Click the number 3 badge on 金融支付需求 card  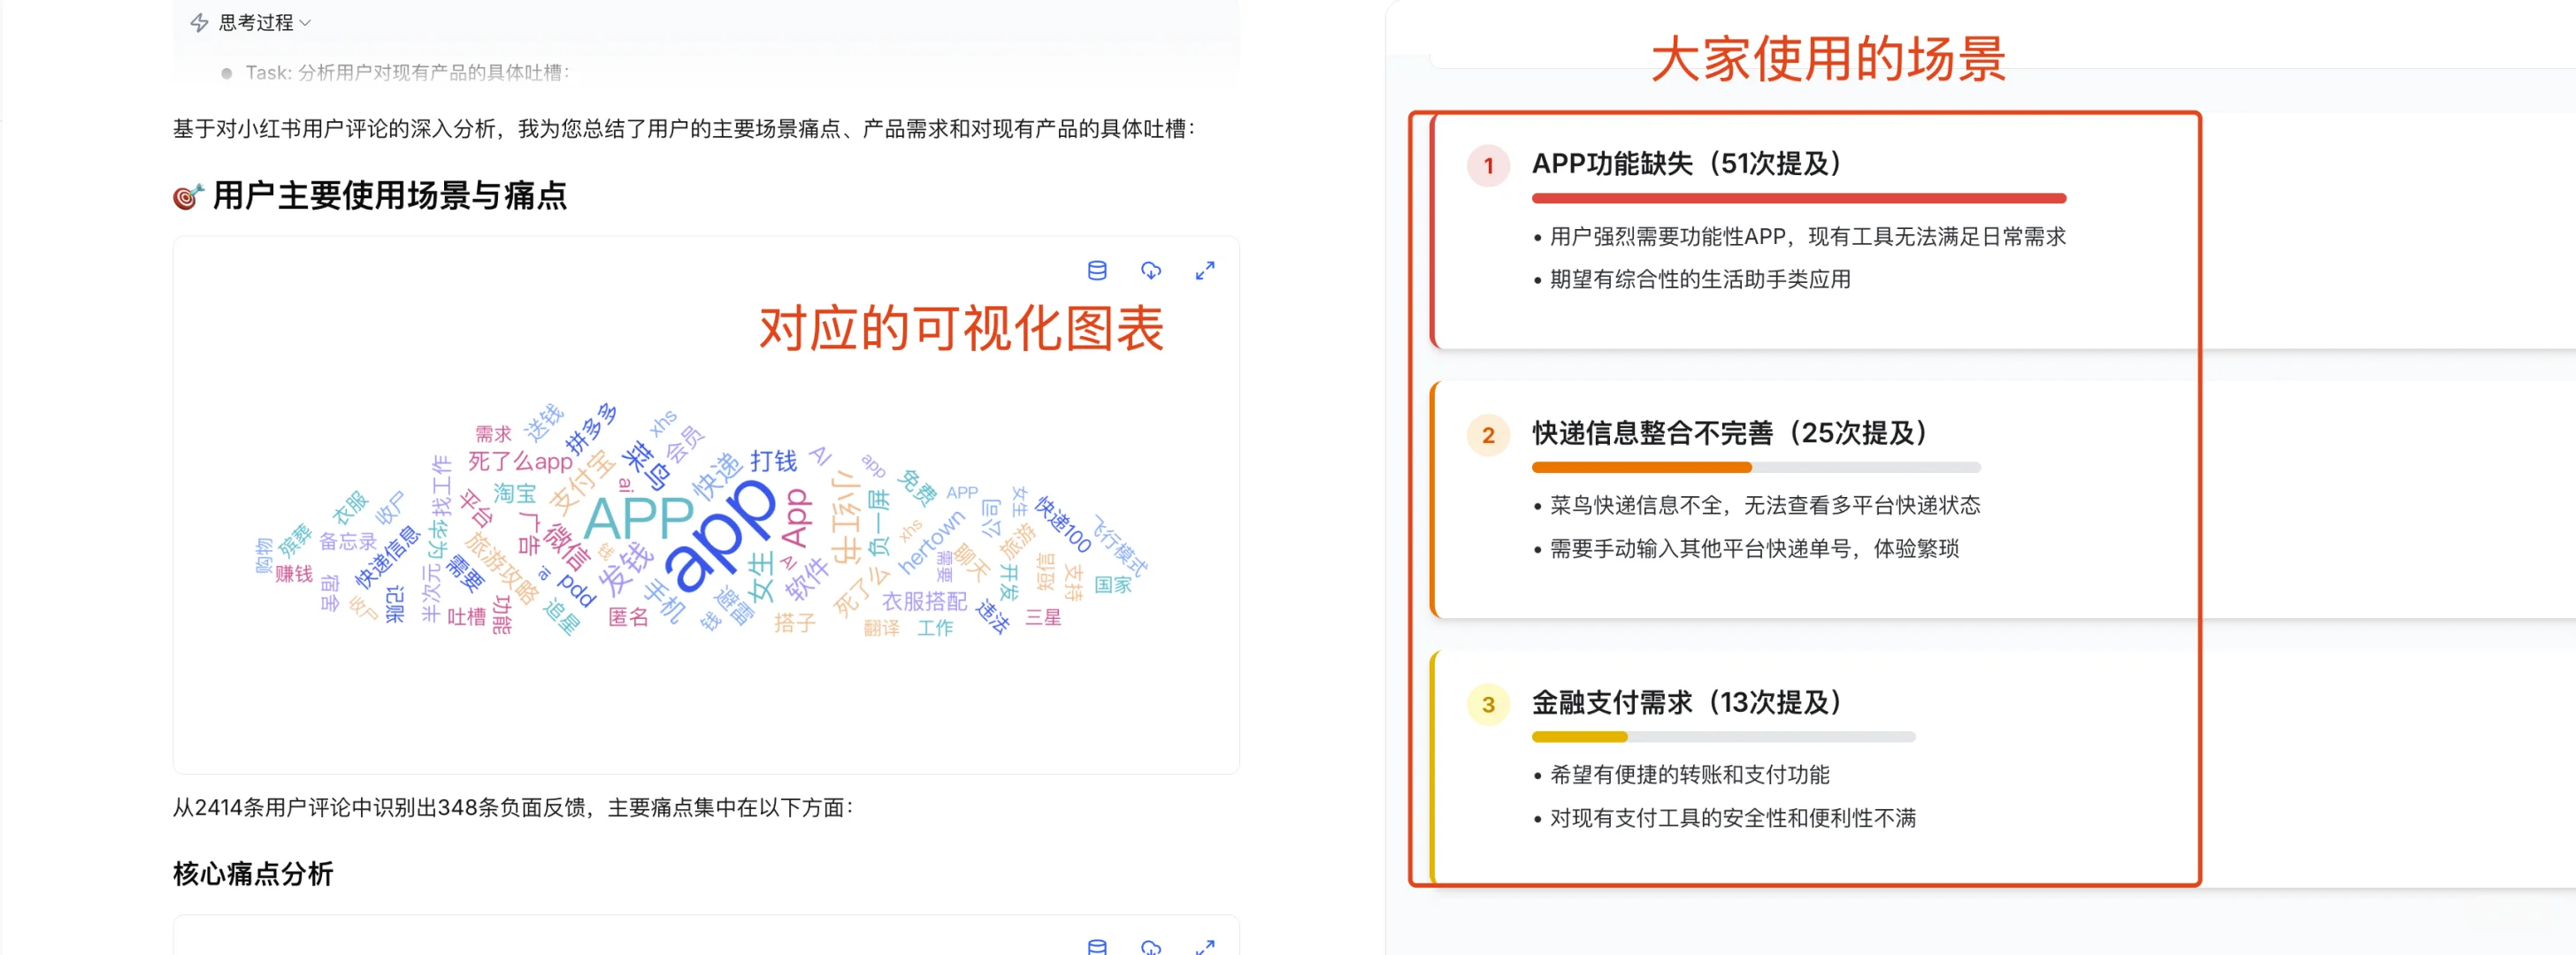click(x=1488, y=705)
